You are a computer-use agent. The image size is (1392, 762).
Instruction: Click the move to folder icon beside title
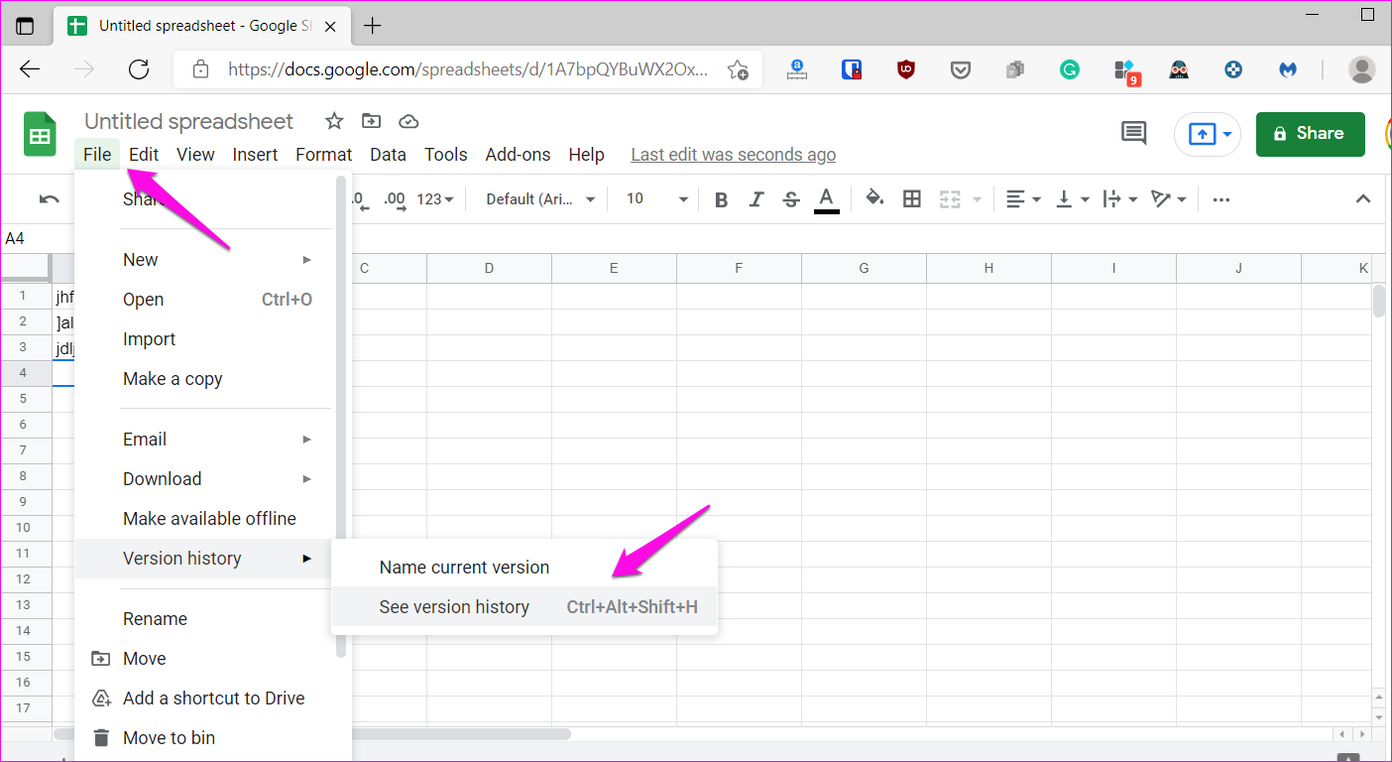point(371,121)
